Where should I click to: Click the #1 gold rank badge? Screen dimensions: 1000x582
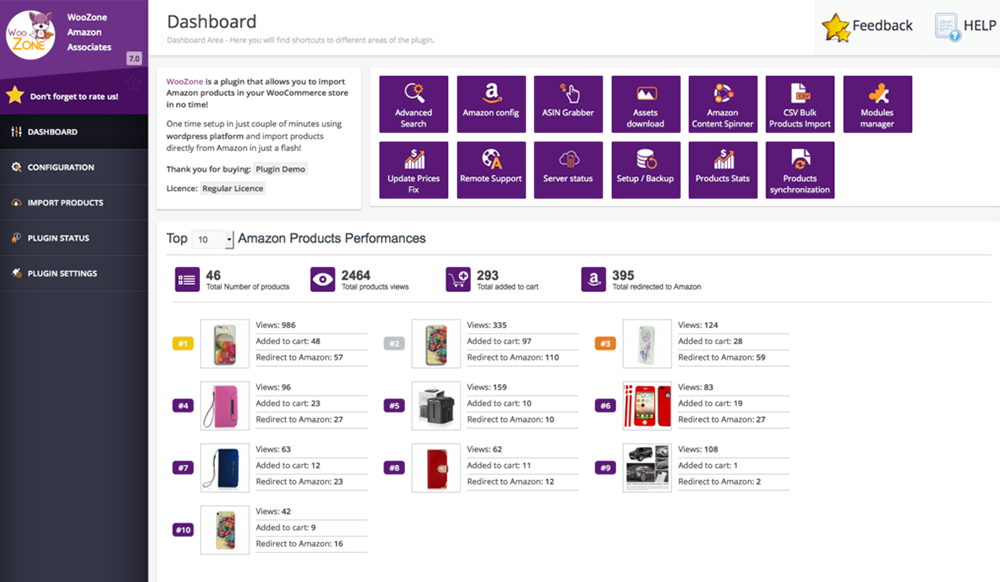(x=183, y=344)
